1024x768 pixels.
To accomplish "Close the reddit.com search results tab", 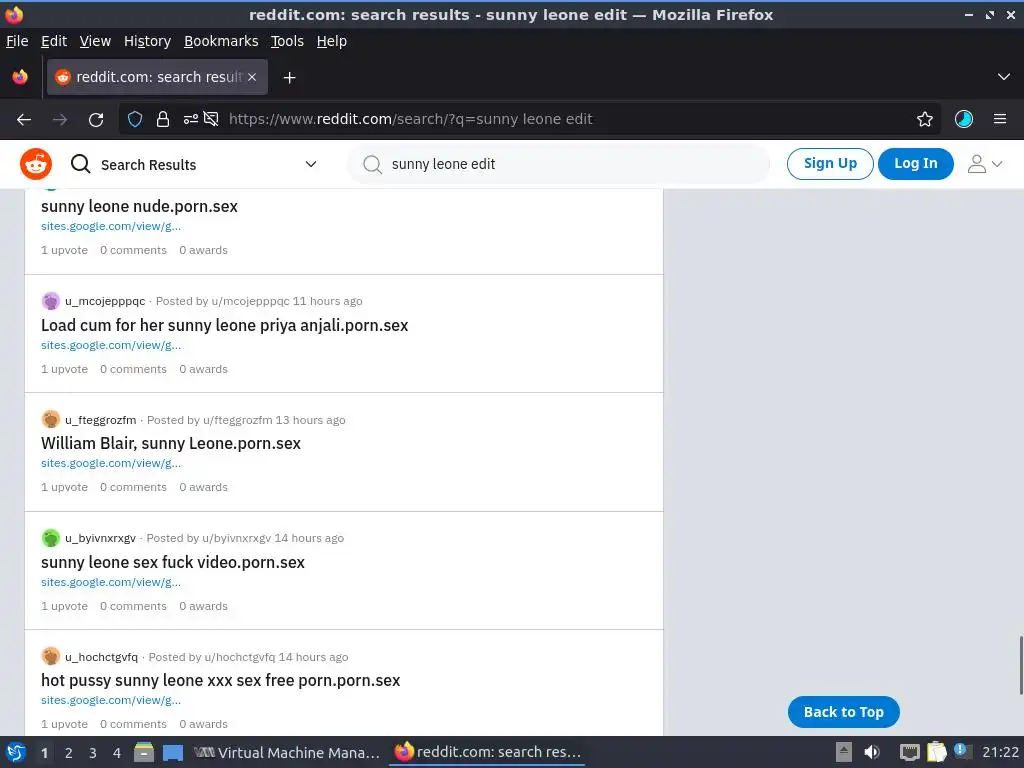I will [x=252, y=77].
